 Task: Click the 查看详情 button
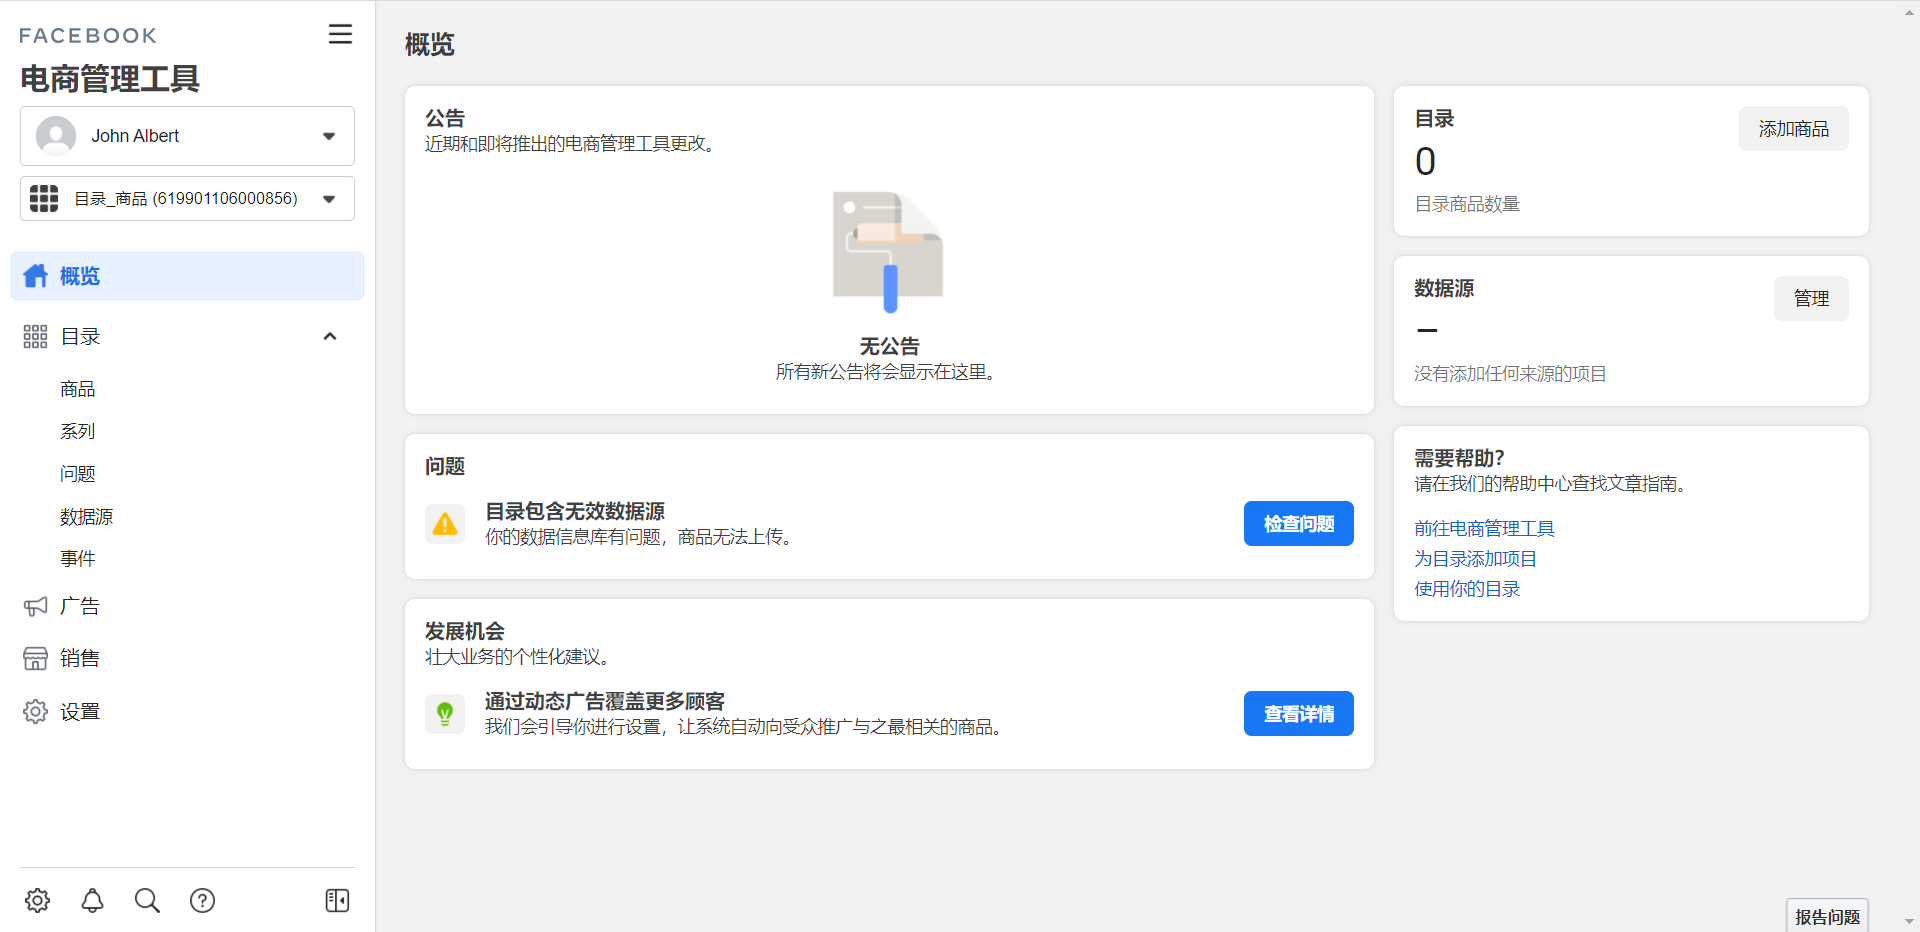[x=1298, y=714]
